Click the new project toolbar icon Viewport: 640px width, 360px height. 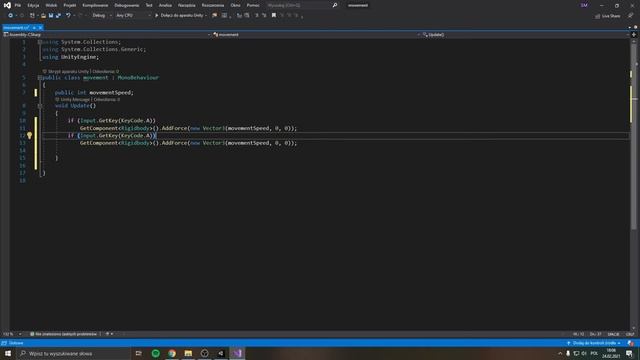coord(32,16)
